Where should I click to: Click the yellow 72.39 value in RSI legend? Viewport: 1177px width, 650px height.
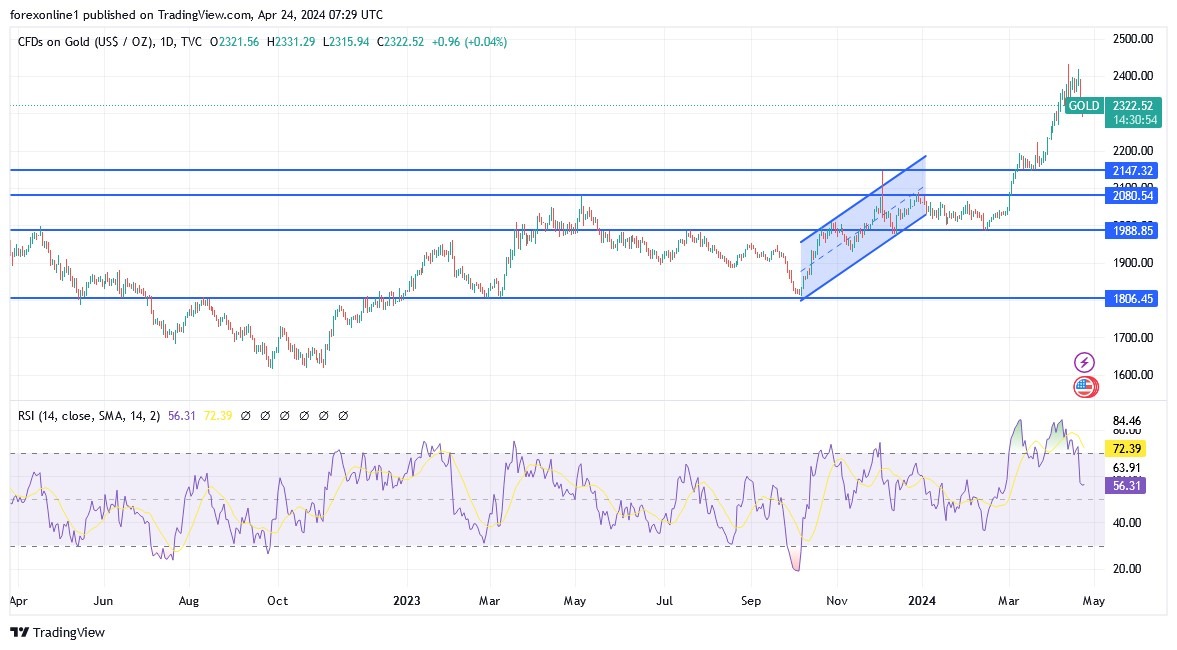pyautogui.click(x=218, y=416)
